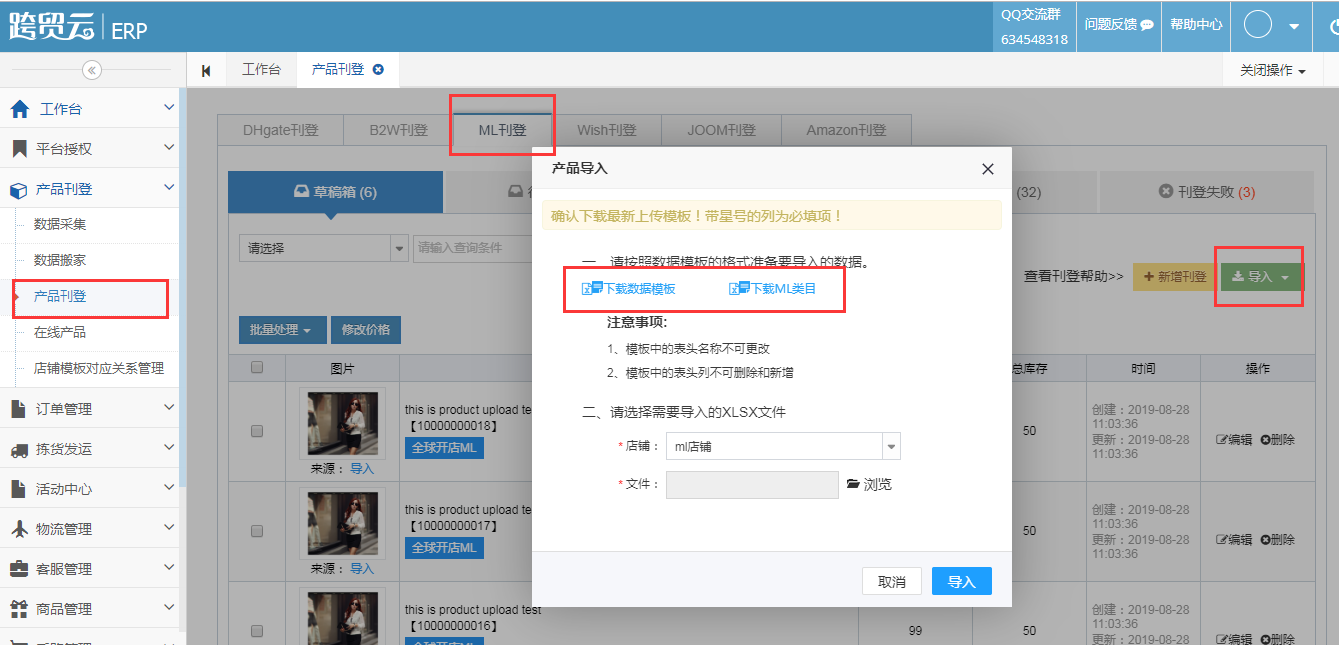The width and height of the screenshot is (1339, 645).
Task: Open the 在线产品 sidebar item
Action: click(x=60, y=332)
